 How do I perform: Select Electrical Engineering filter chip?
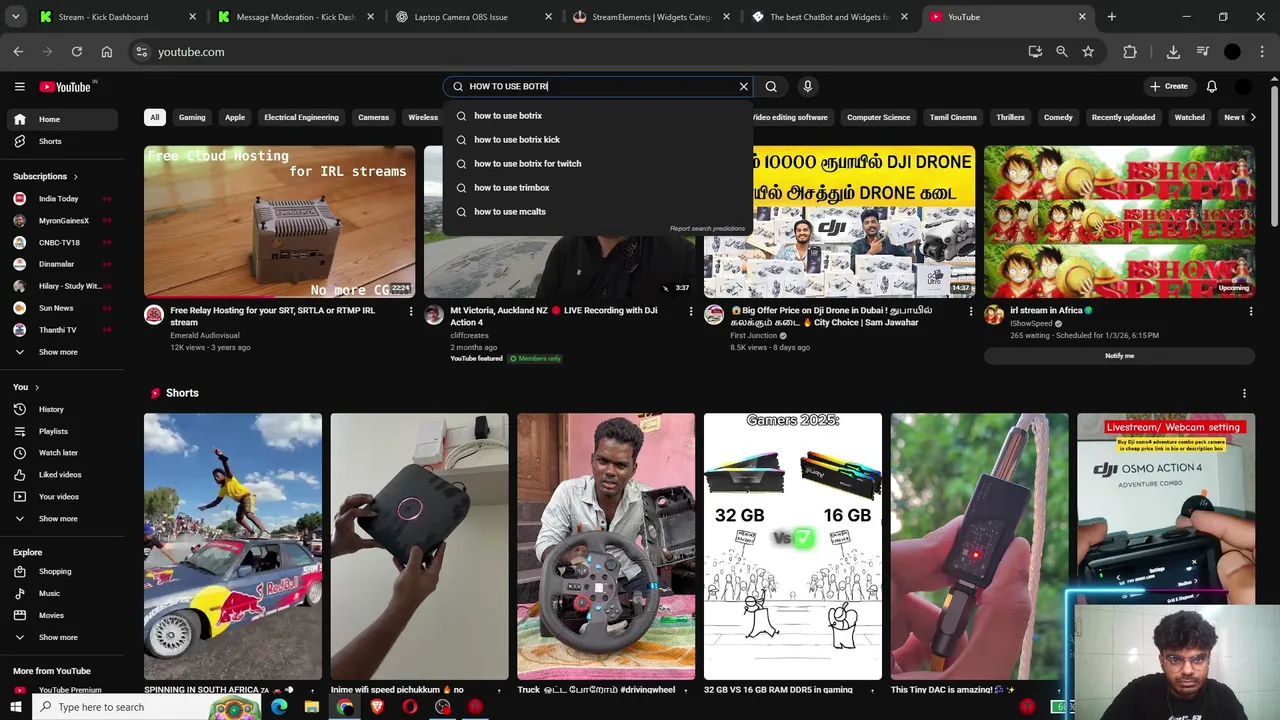pos(301,117)
